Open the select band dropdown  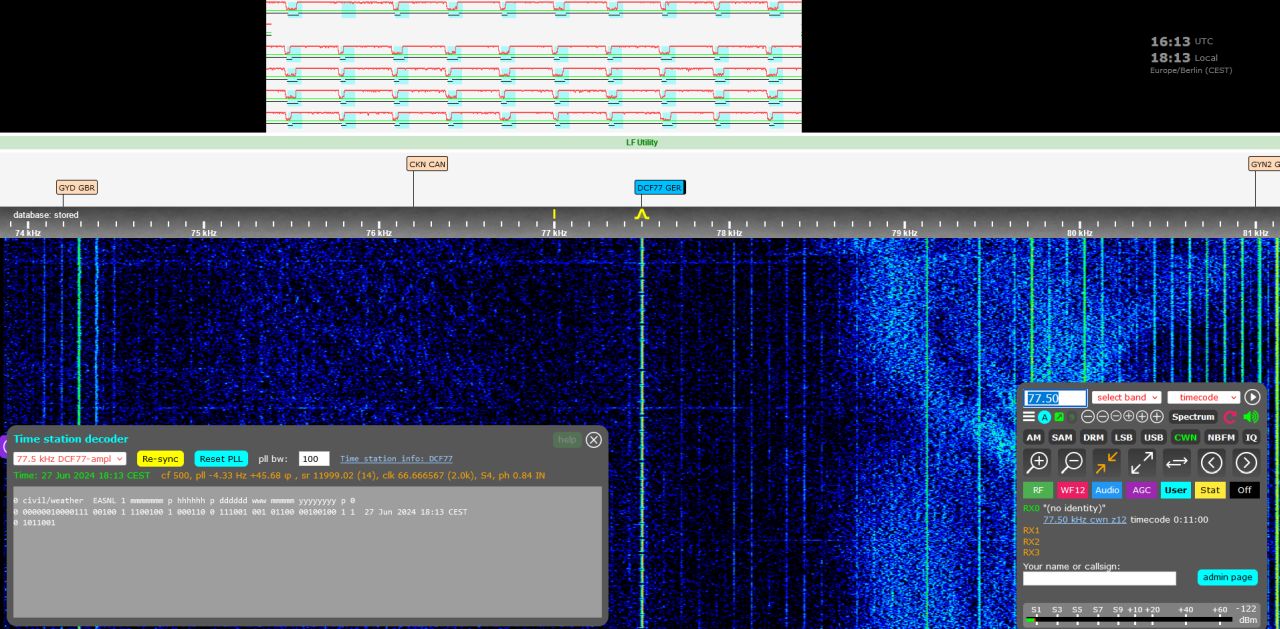(x=1126, y=397)
